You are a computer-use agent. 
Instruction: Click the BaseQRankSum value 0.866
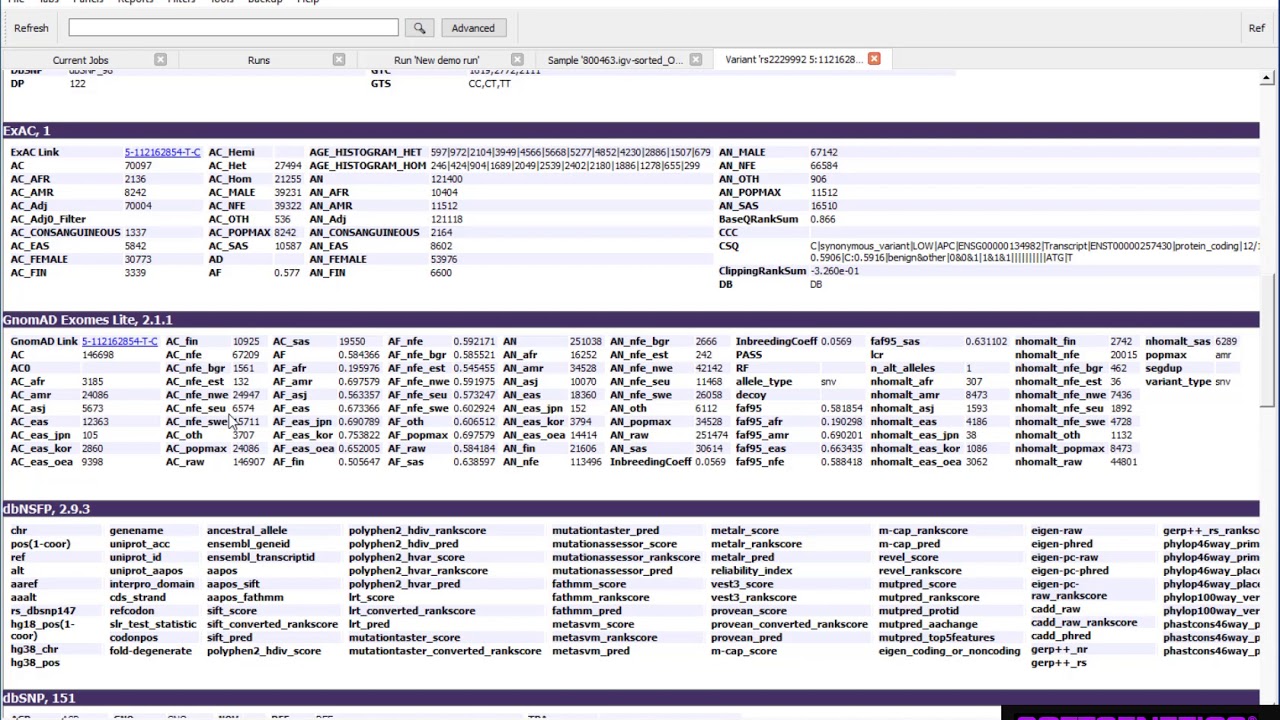coord(823,219)
